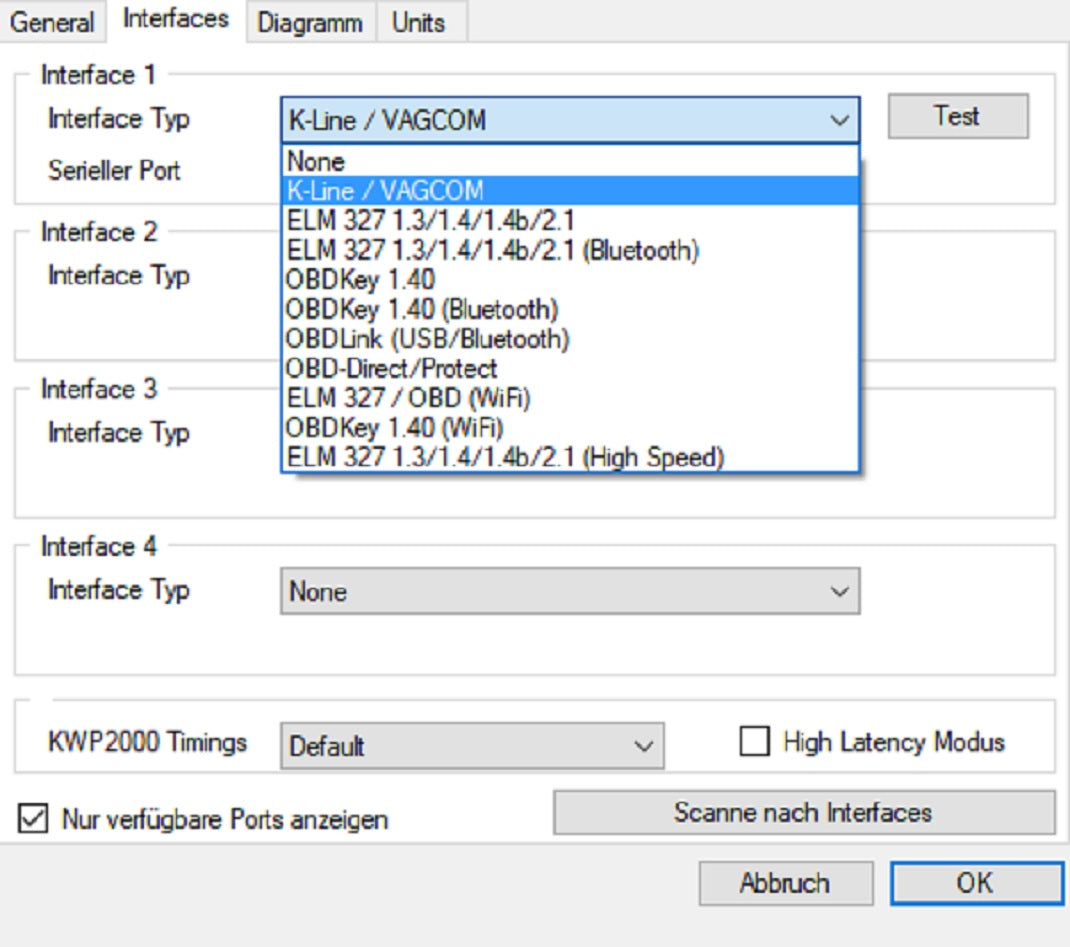Image resolution: width=1070 pixels, height=947 pixels.
Task: Choose OBDKey 1.40 (Bluetooth) entry
Action: 570,309
